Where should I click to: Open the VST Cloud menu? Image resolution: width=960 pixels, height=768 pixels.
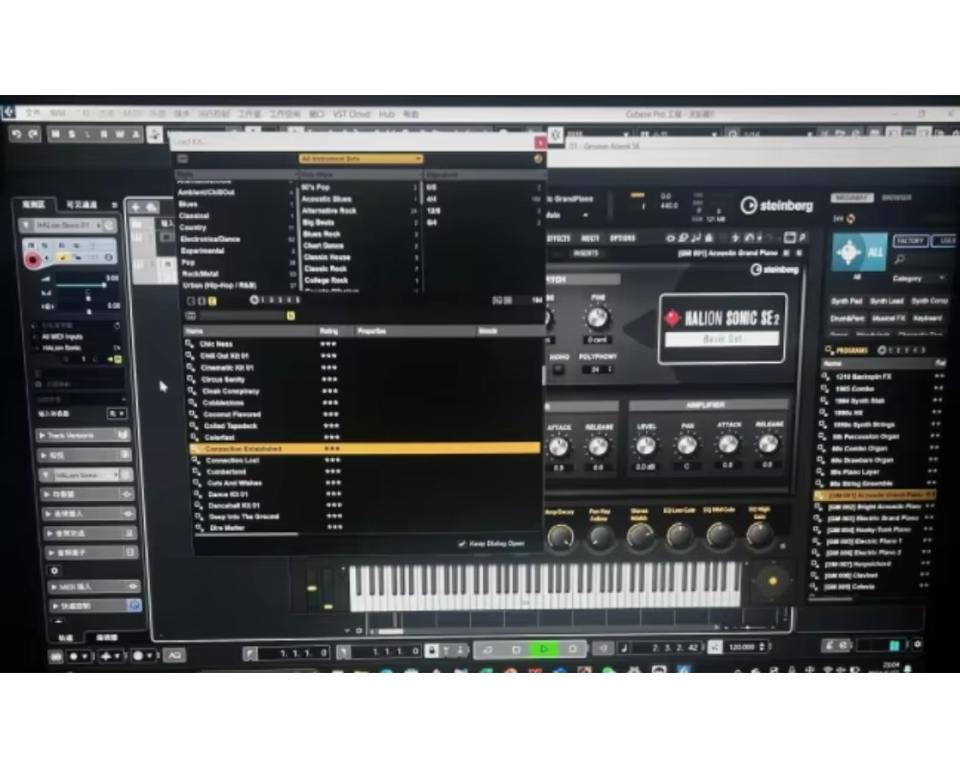pos(351,115)
